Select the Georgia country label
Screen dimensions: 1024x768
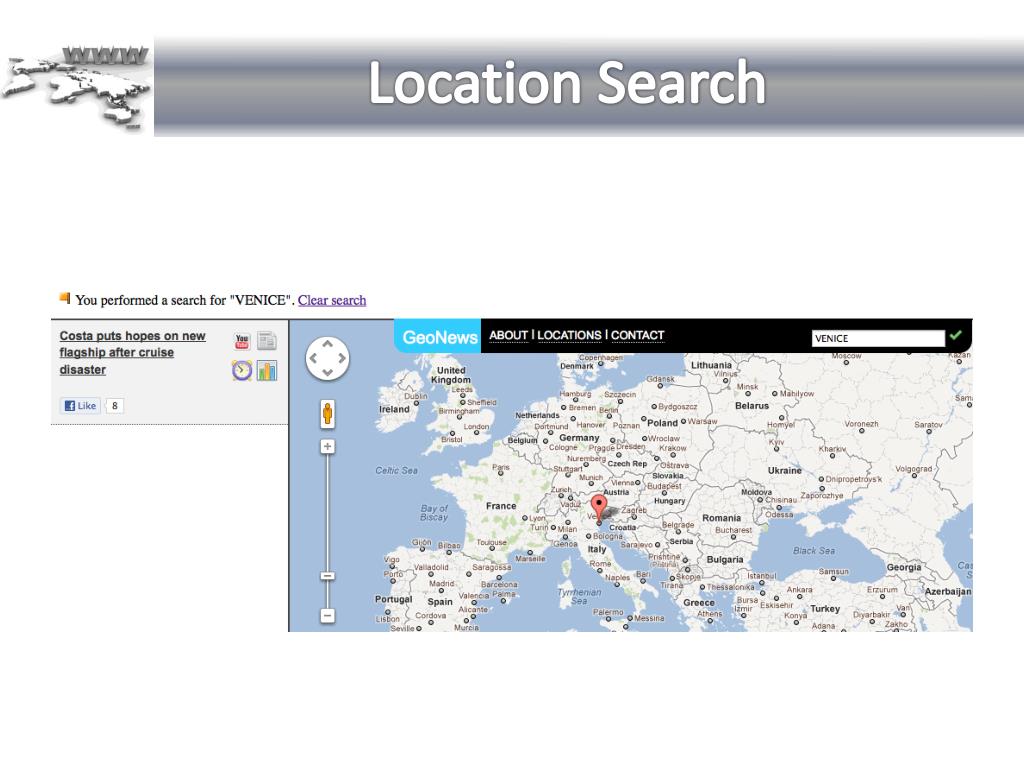click(x=904, y=568)
